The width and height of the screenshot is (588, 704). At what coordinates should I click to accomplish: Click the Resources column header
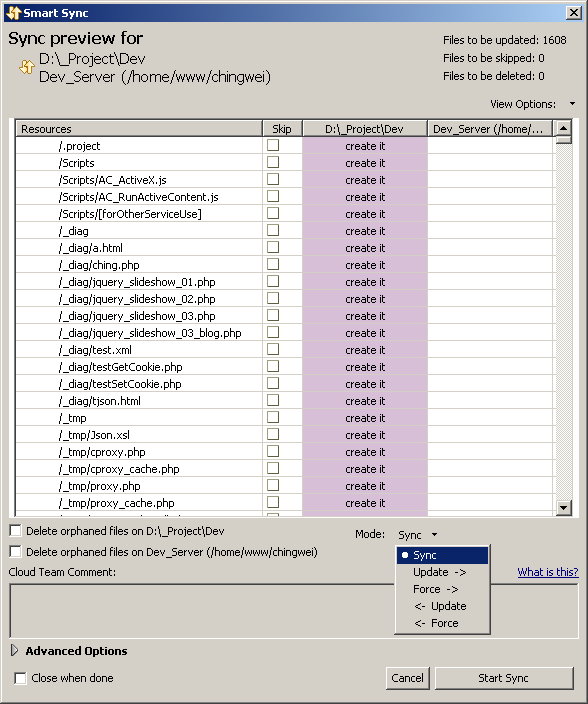point(139,129)
